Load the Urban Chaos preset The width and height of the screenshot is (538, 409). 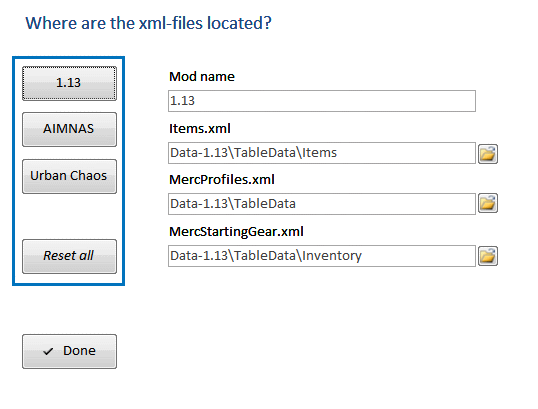point(69,176)
